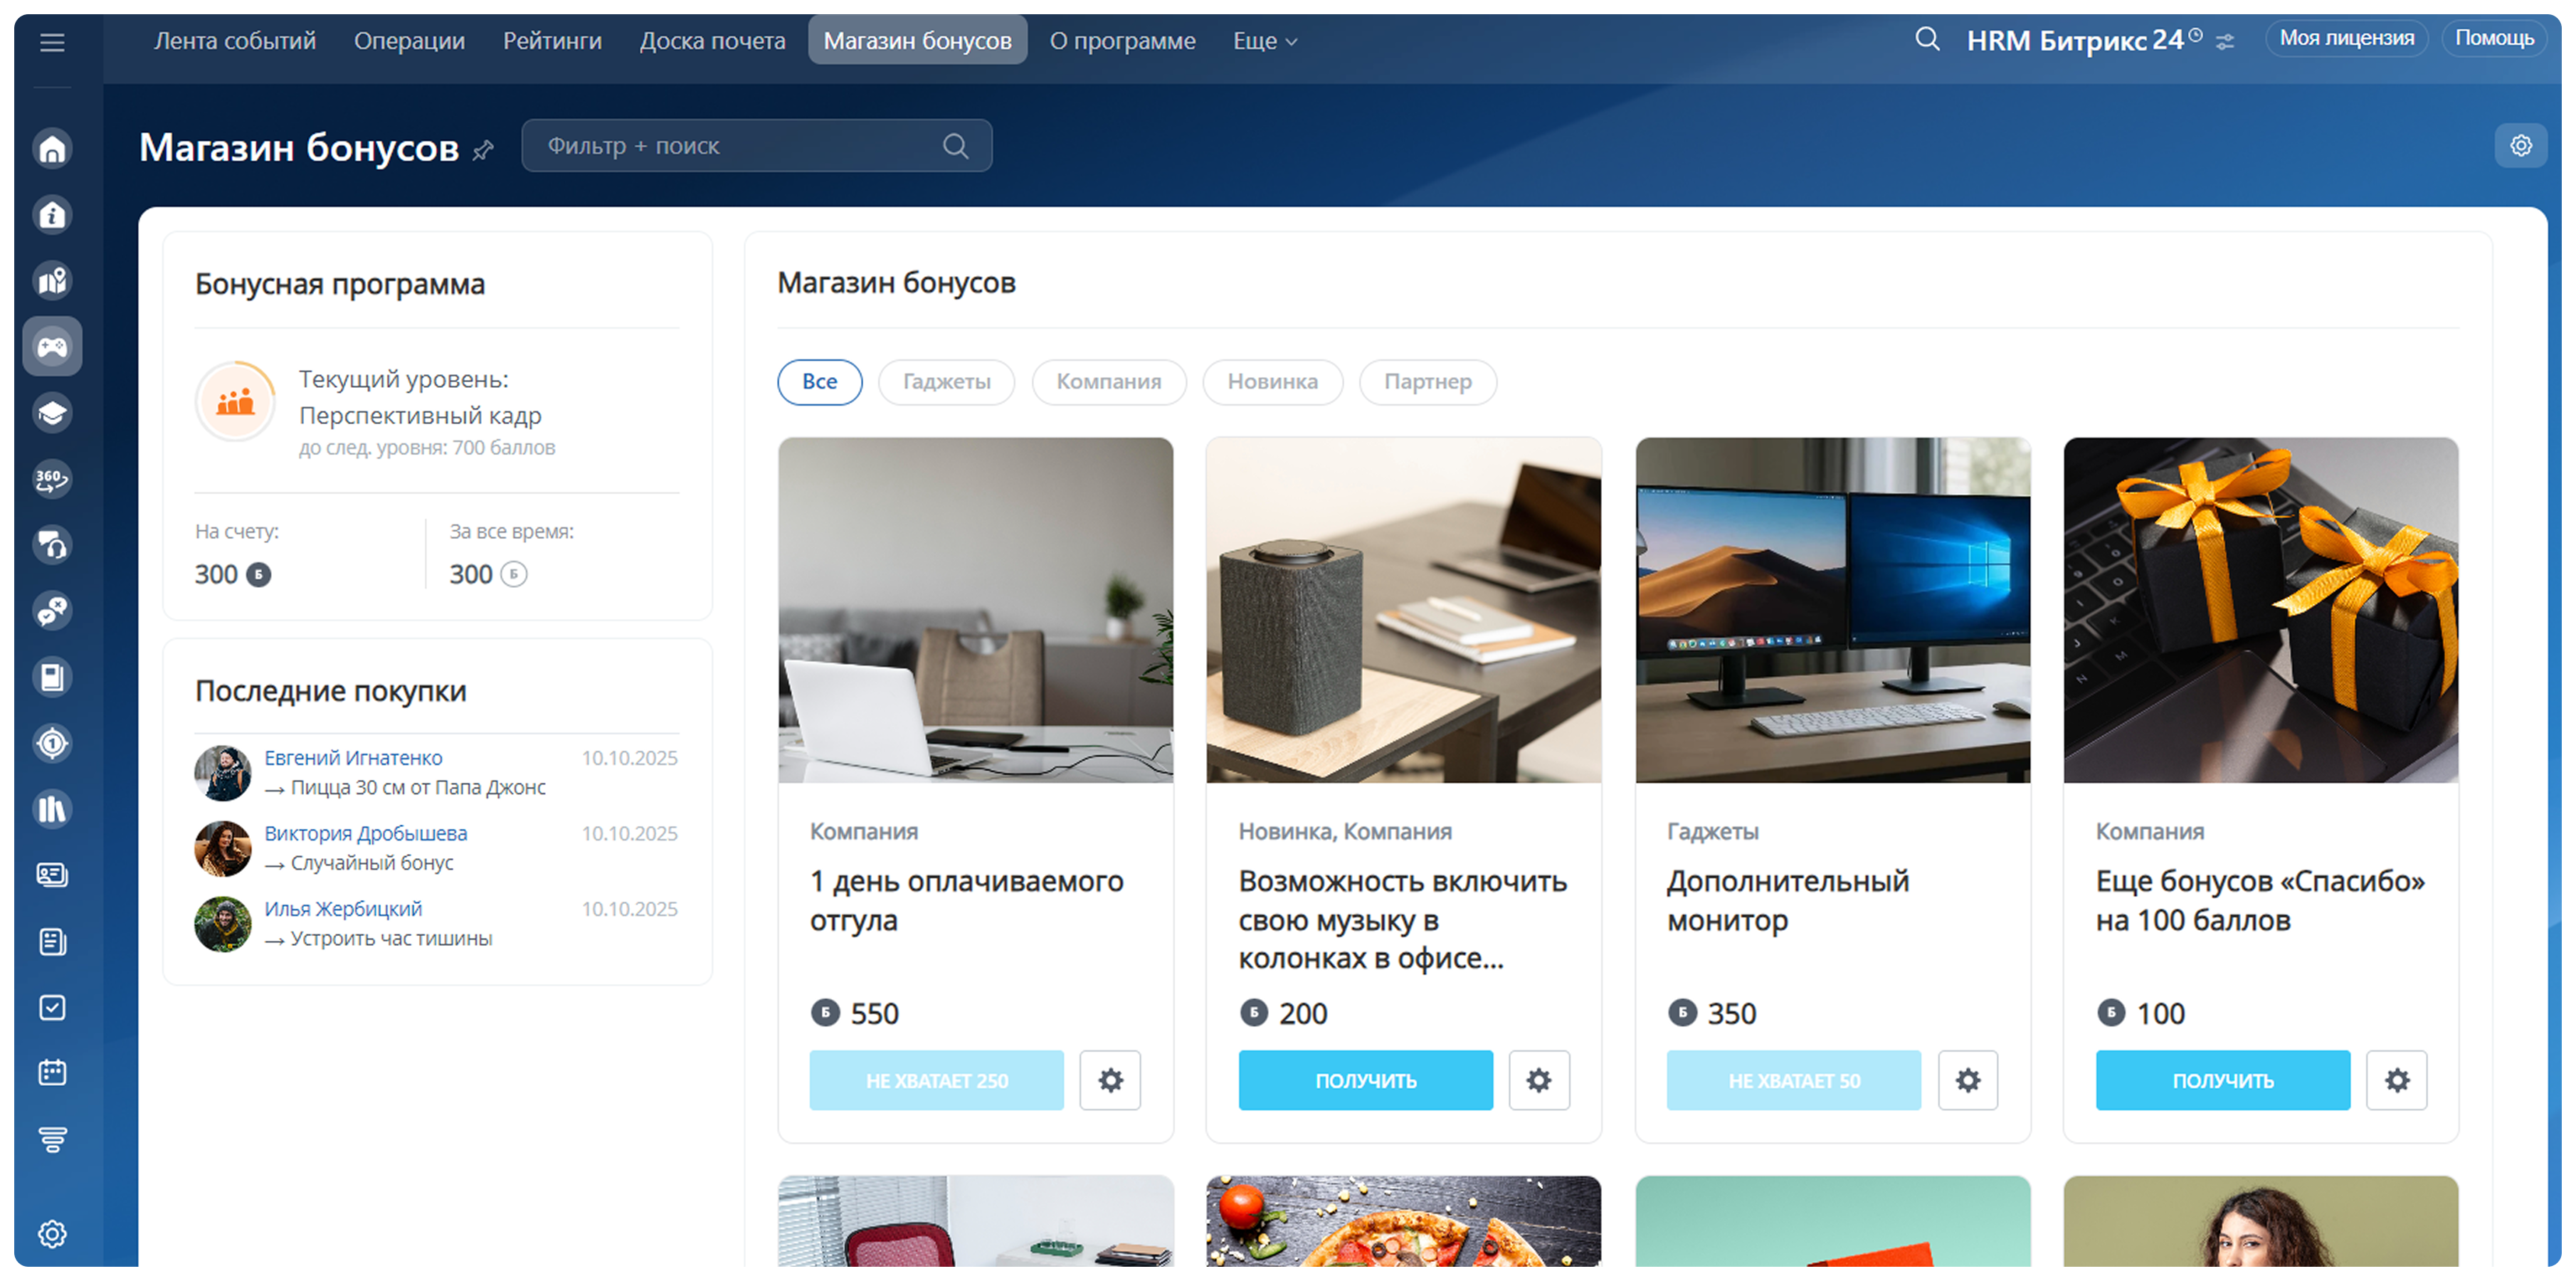Open gear settings for Дополнительный монитор item
This screenshot has width=2576, height=1281.
coord(1967,1080)
